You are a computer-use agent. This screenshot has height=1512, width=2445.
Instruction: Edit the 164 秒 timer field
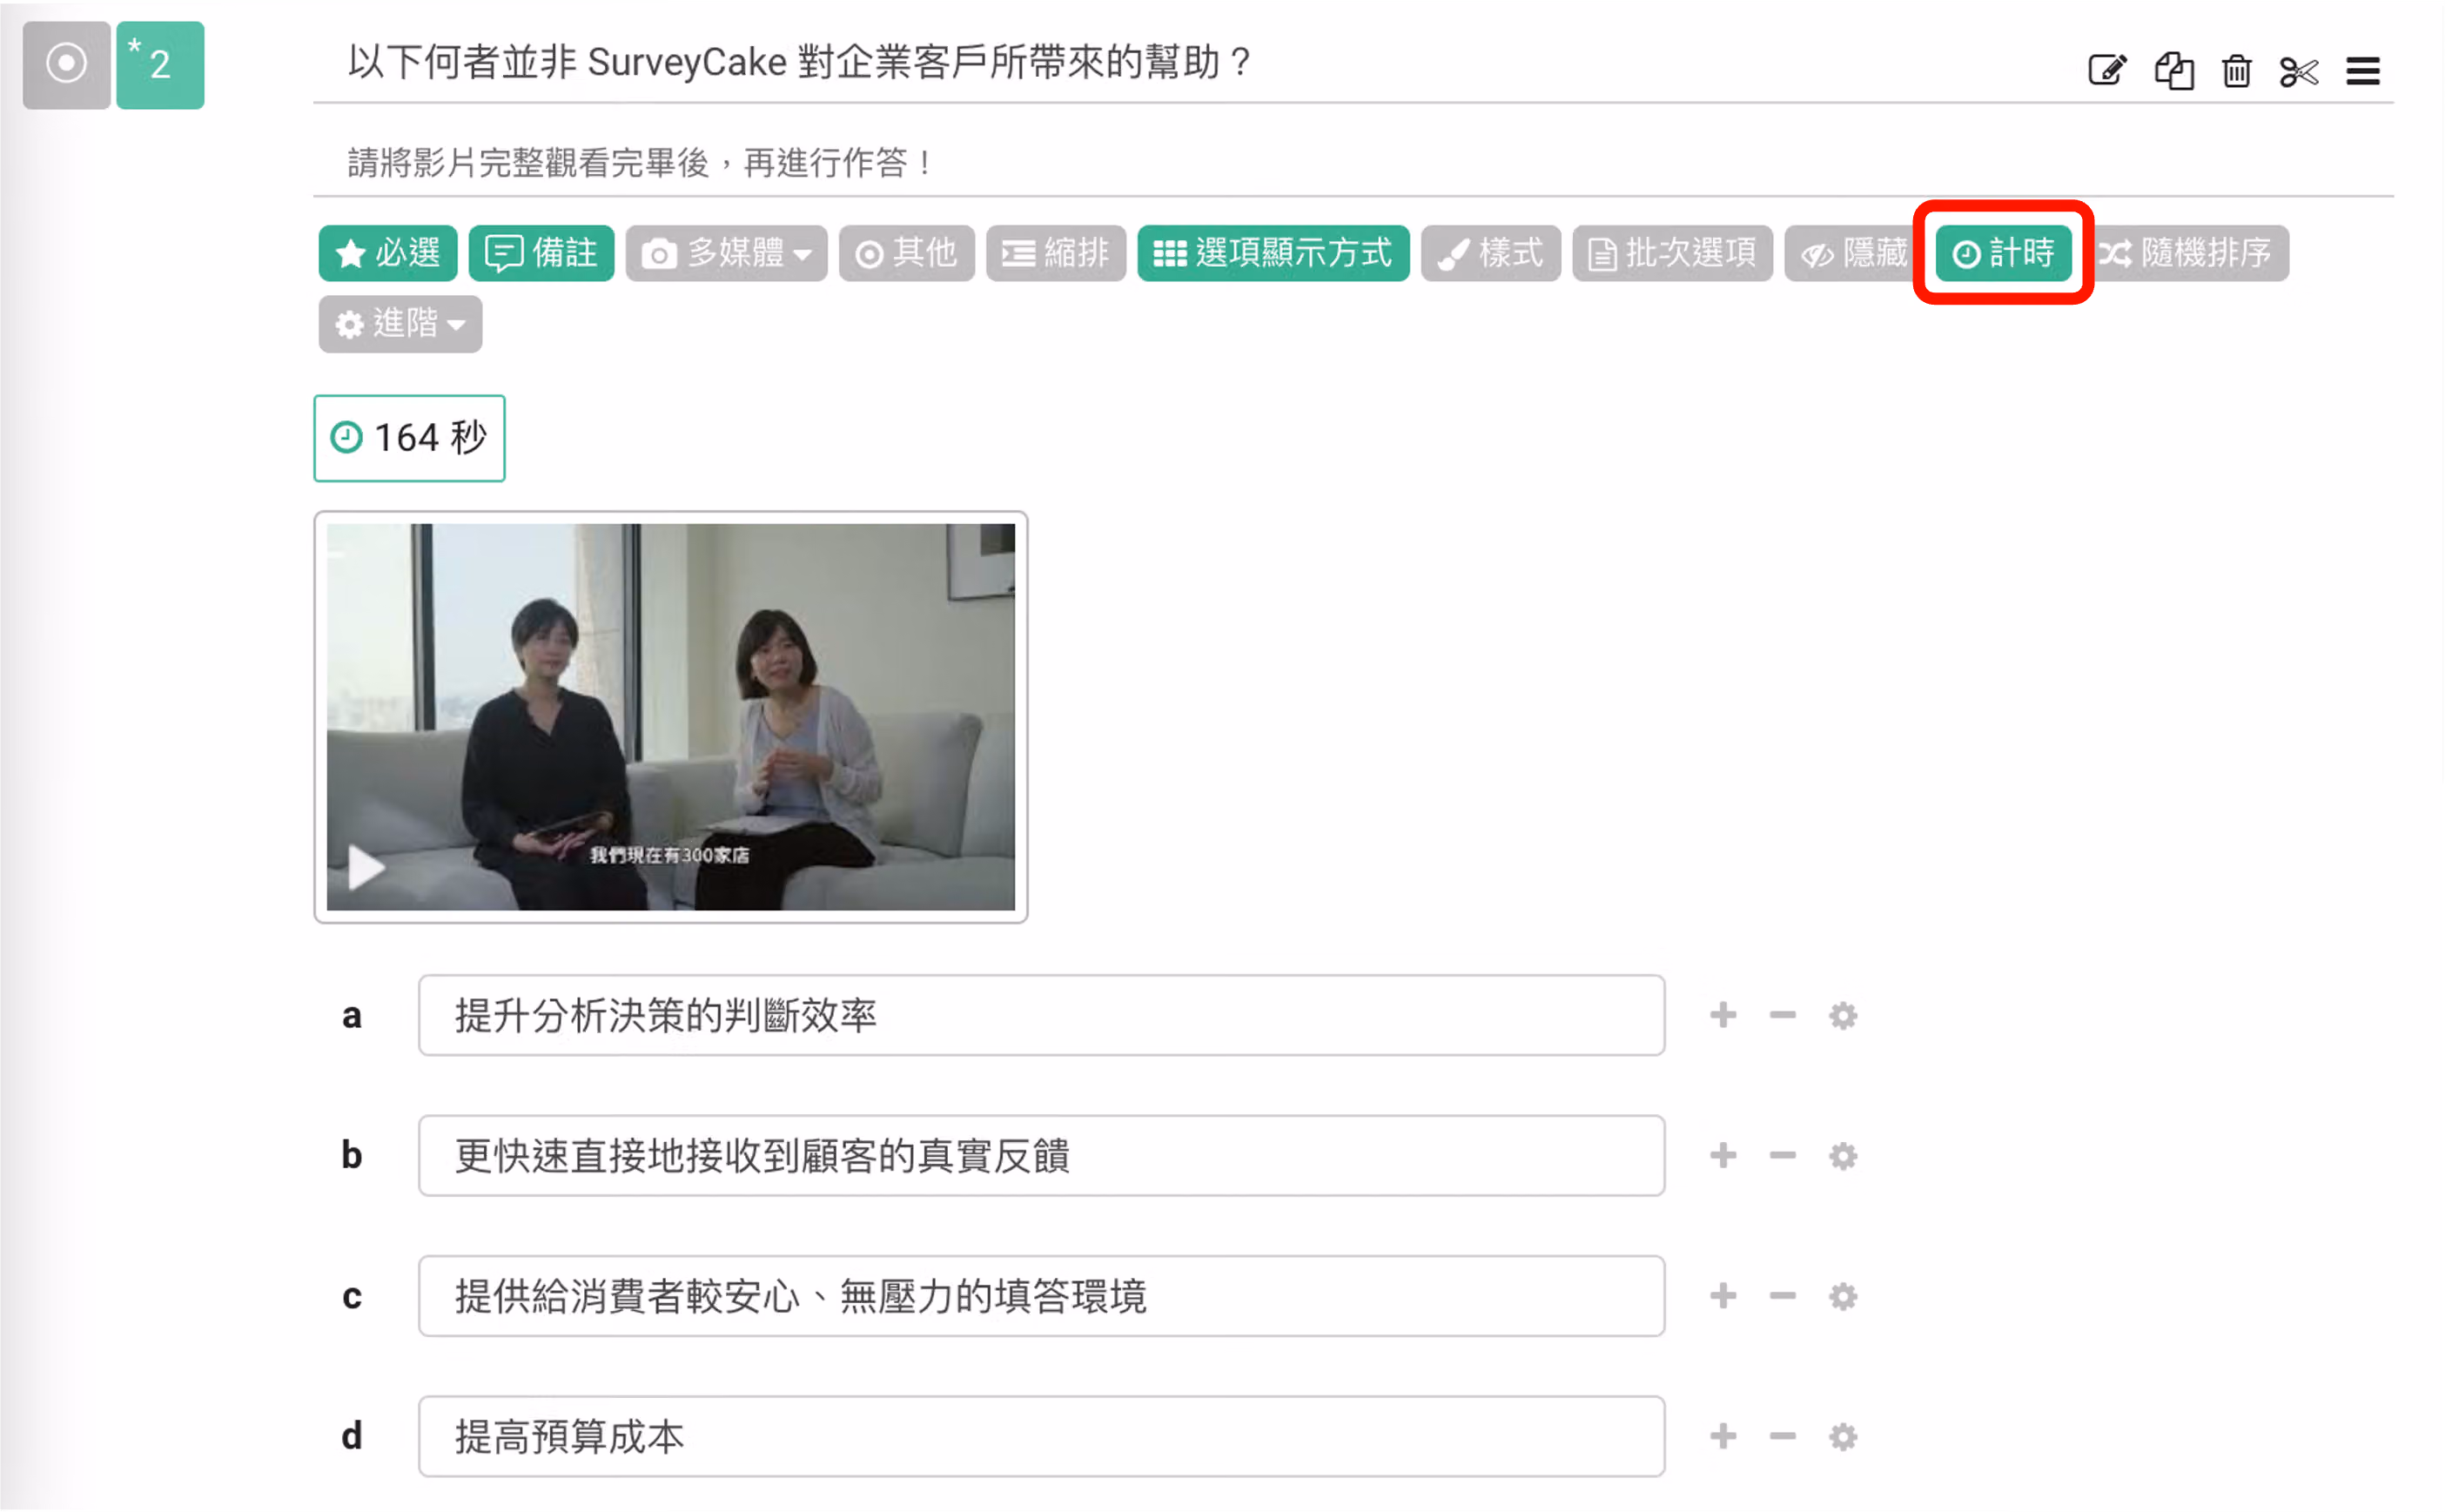point(409,438)
